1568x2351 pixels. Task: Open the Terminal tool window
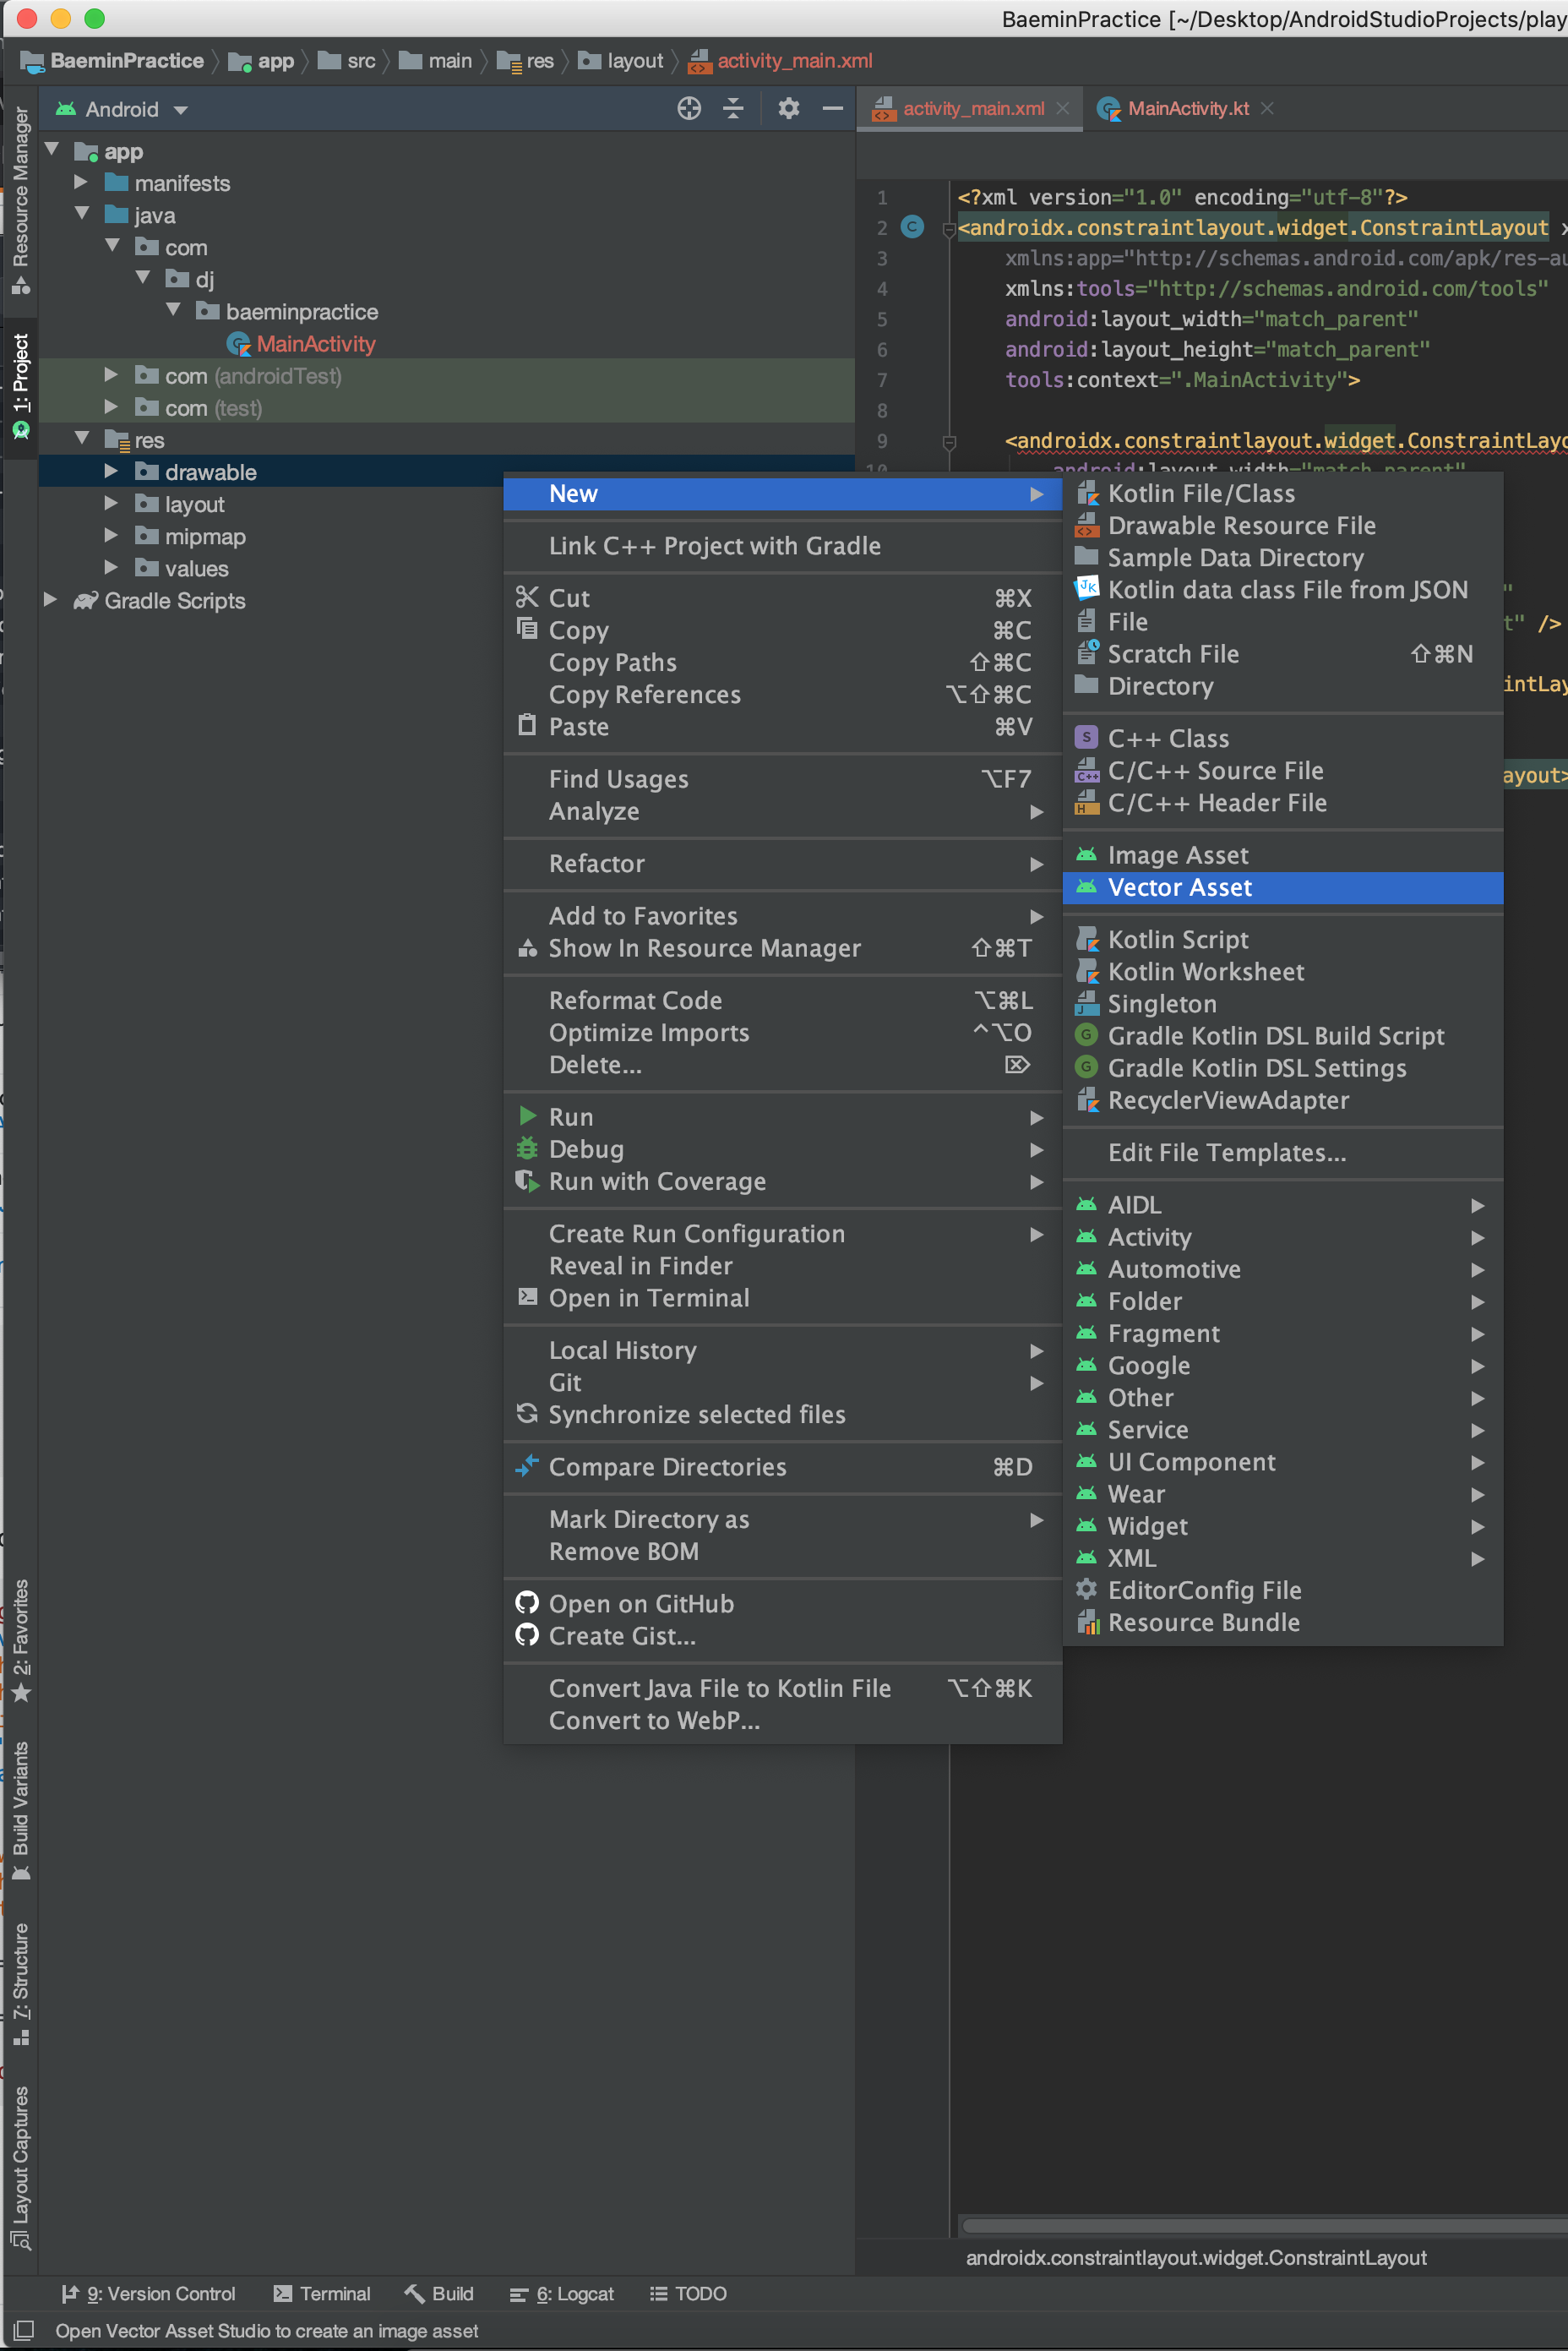coord(322,2293)
